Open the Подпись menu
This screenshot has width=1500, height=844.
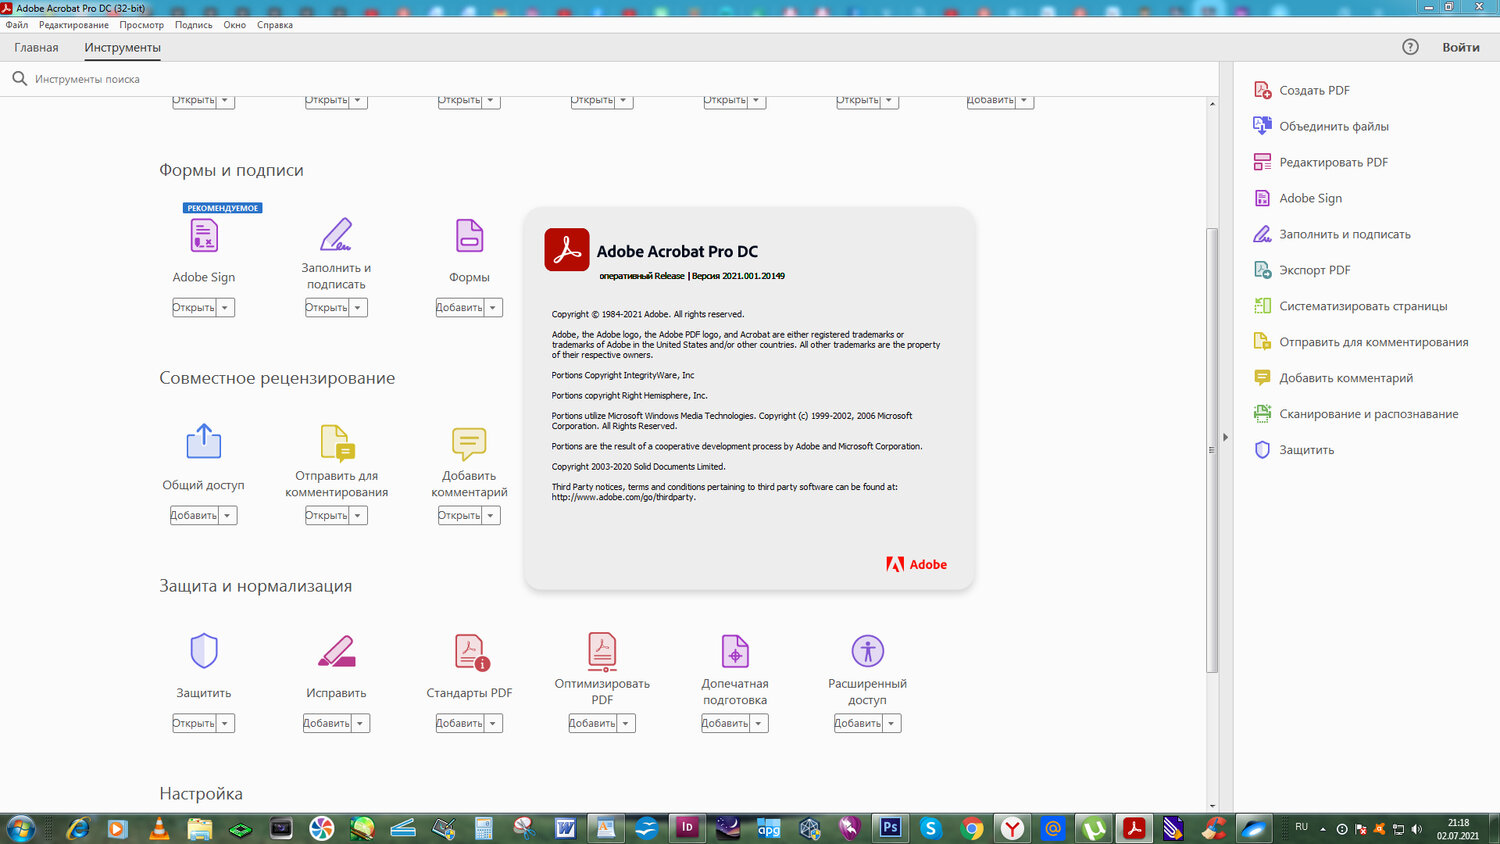194,25
